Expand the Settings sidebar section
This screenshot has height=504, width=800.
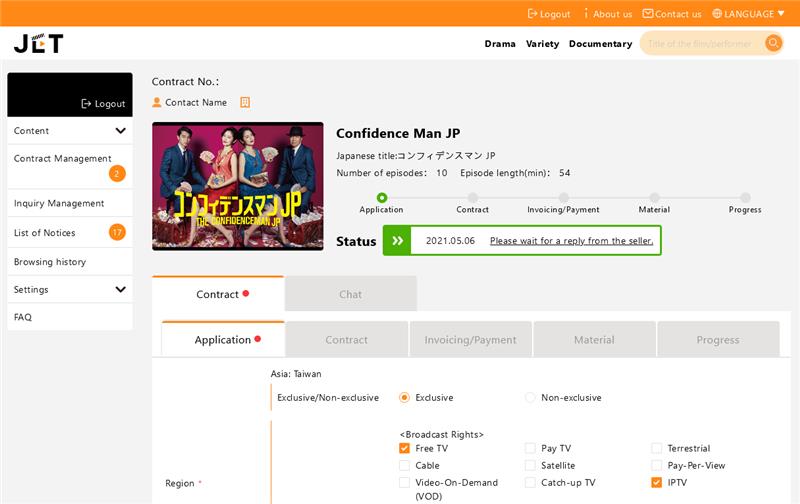120,290
